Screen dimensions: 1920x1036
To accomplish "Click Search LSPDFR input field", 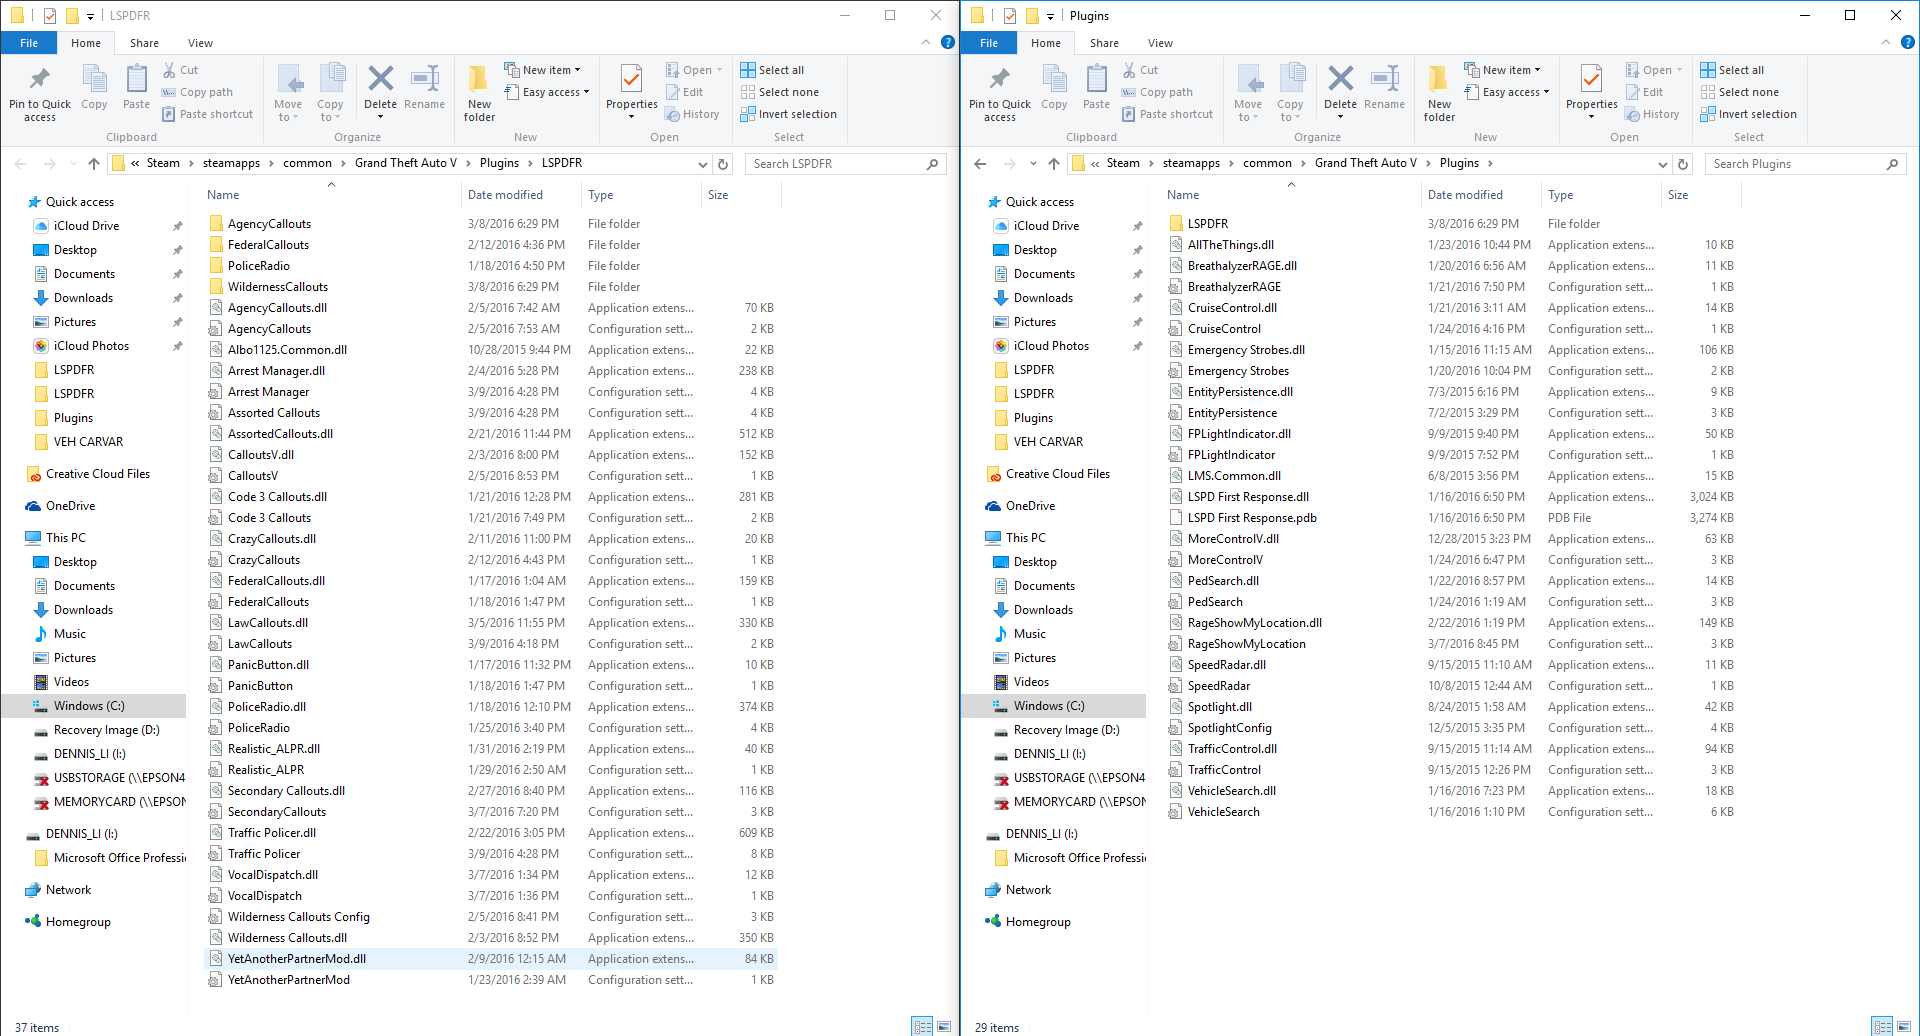I will [x=846, y=164].
